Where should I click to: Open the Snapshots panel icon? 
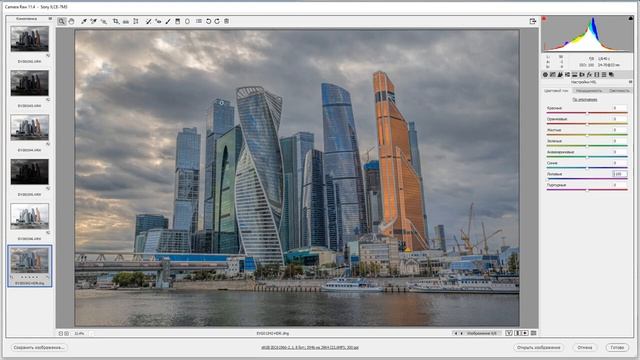point(611,75)
